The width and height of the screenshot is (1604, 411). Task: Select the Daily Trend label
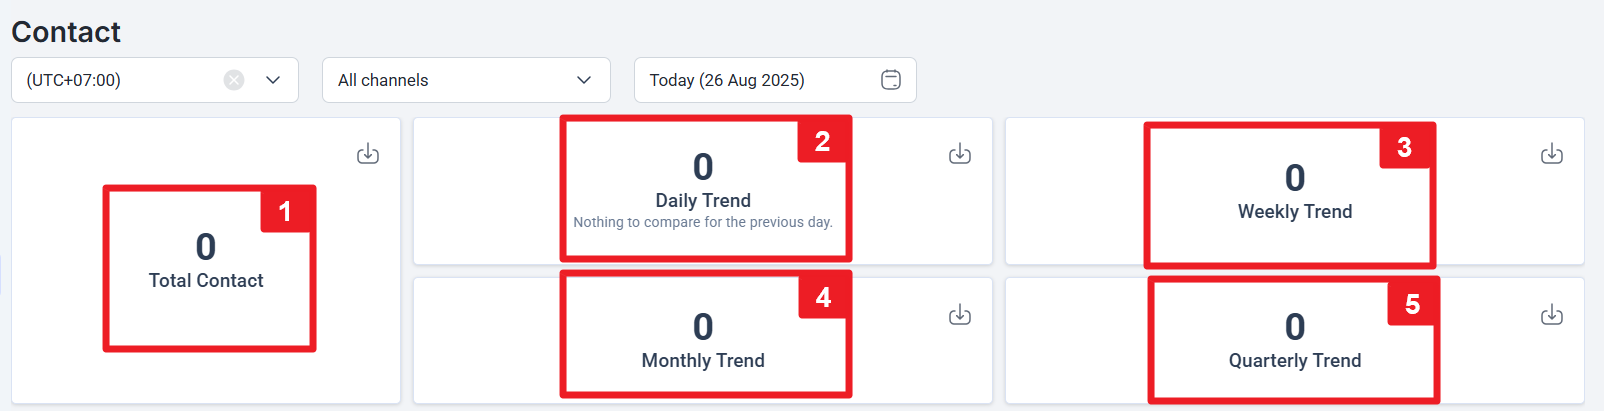(703, 201)
